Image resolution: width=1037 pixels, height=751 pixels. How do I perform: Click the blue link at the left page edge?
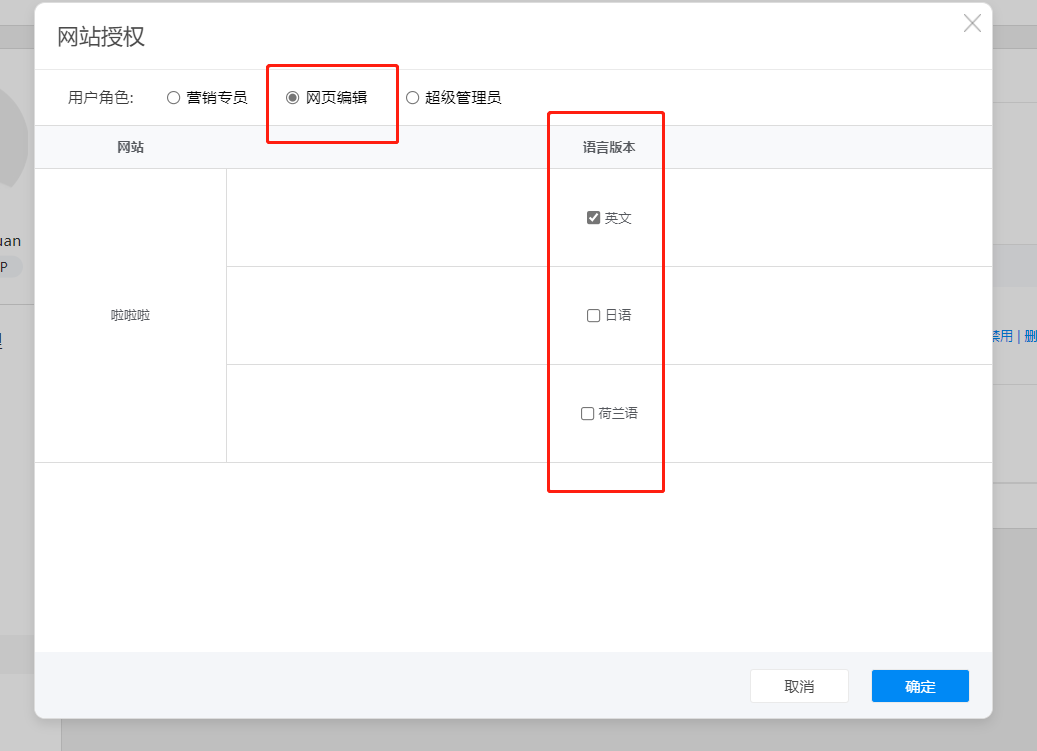pos(3,338)
